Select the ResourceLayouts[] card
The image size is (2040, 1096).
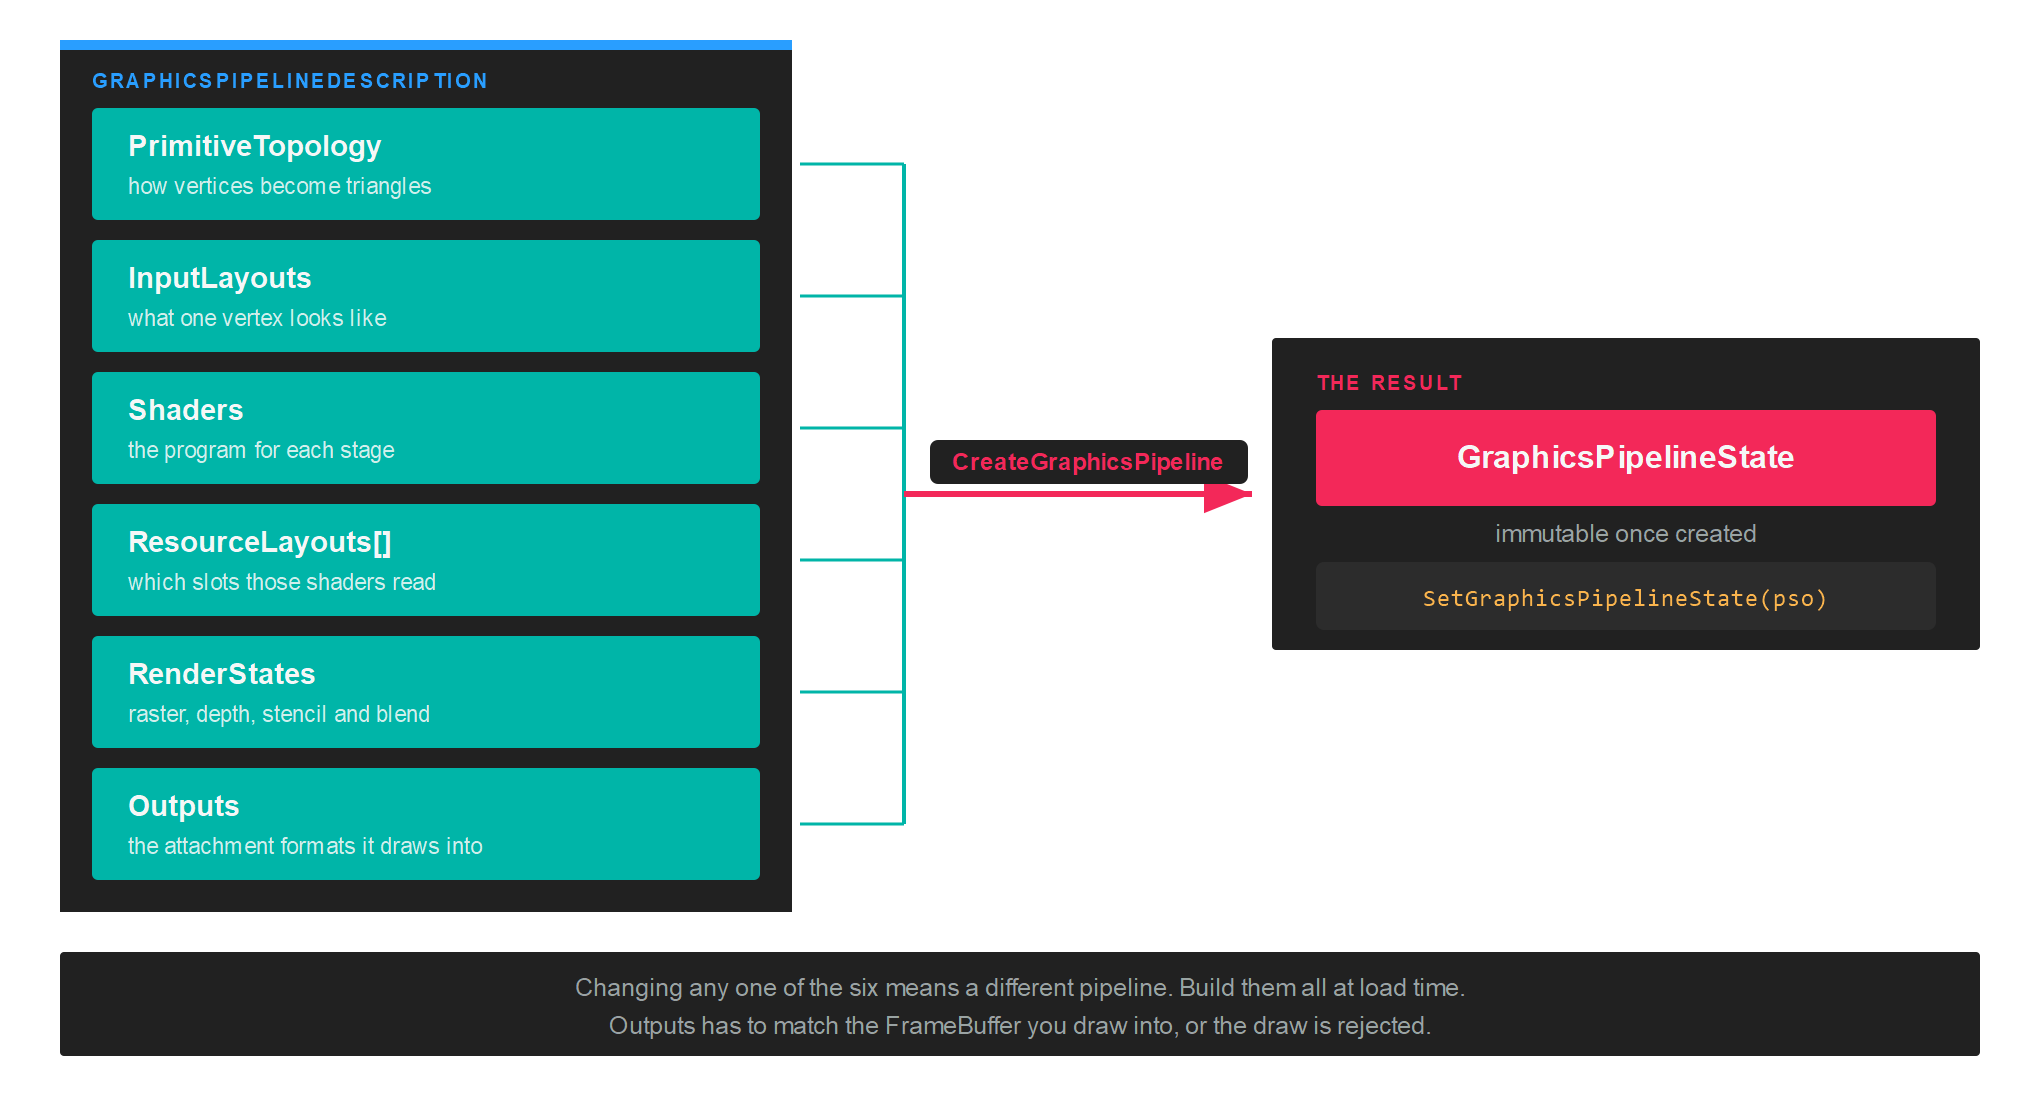click(426, 560)
